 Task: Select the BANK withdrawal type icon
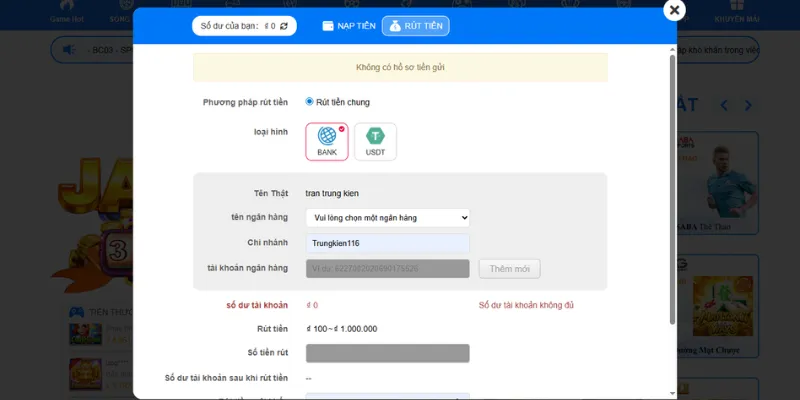pos(327,141)
